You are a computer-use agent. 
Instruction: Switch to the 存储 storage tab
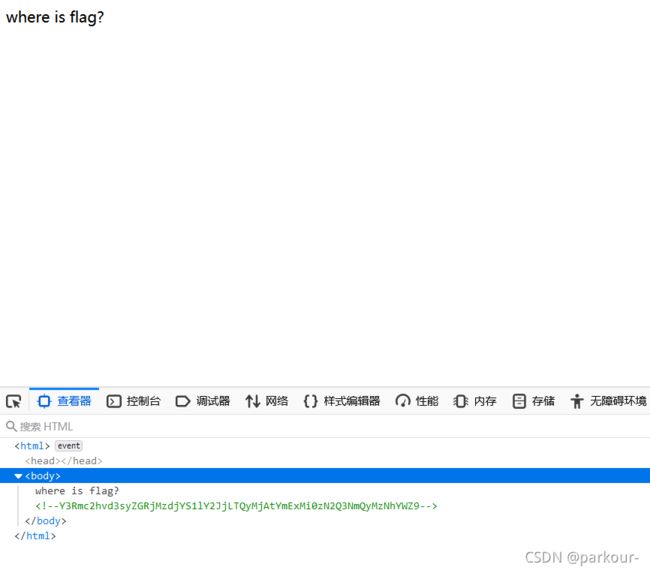(x=534, y=401)
